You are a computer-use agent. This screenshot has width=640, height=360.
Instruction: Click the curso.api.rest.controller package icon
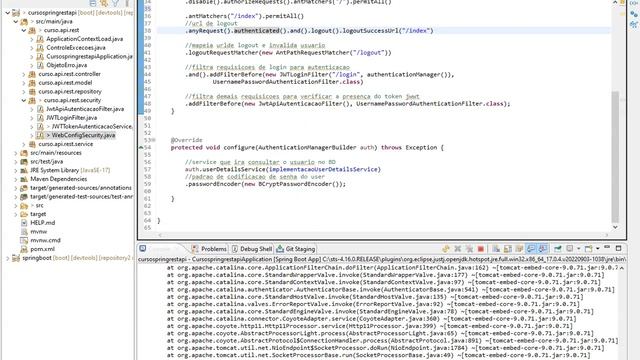tap(32, 74)
